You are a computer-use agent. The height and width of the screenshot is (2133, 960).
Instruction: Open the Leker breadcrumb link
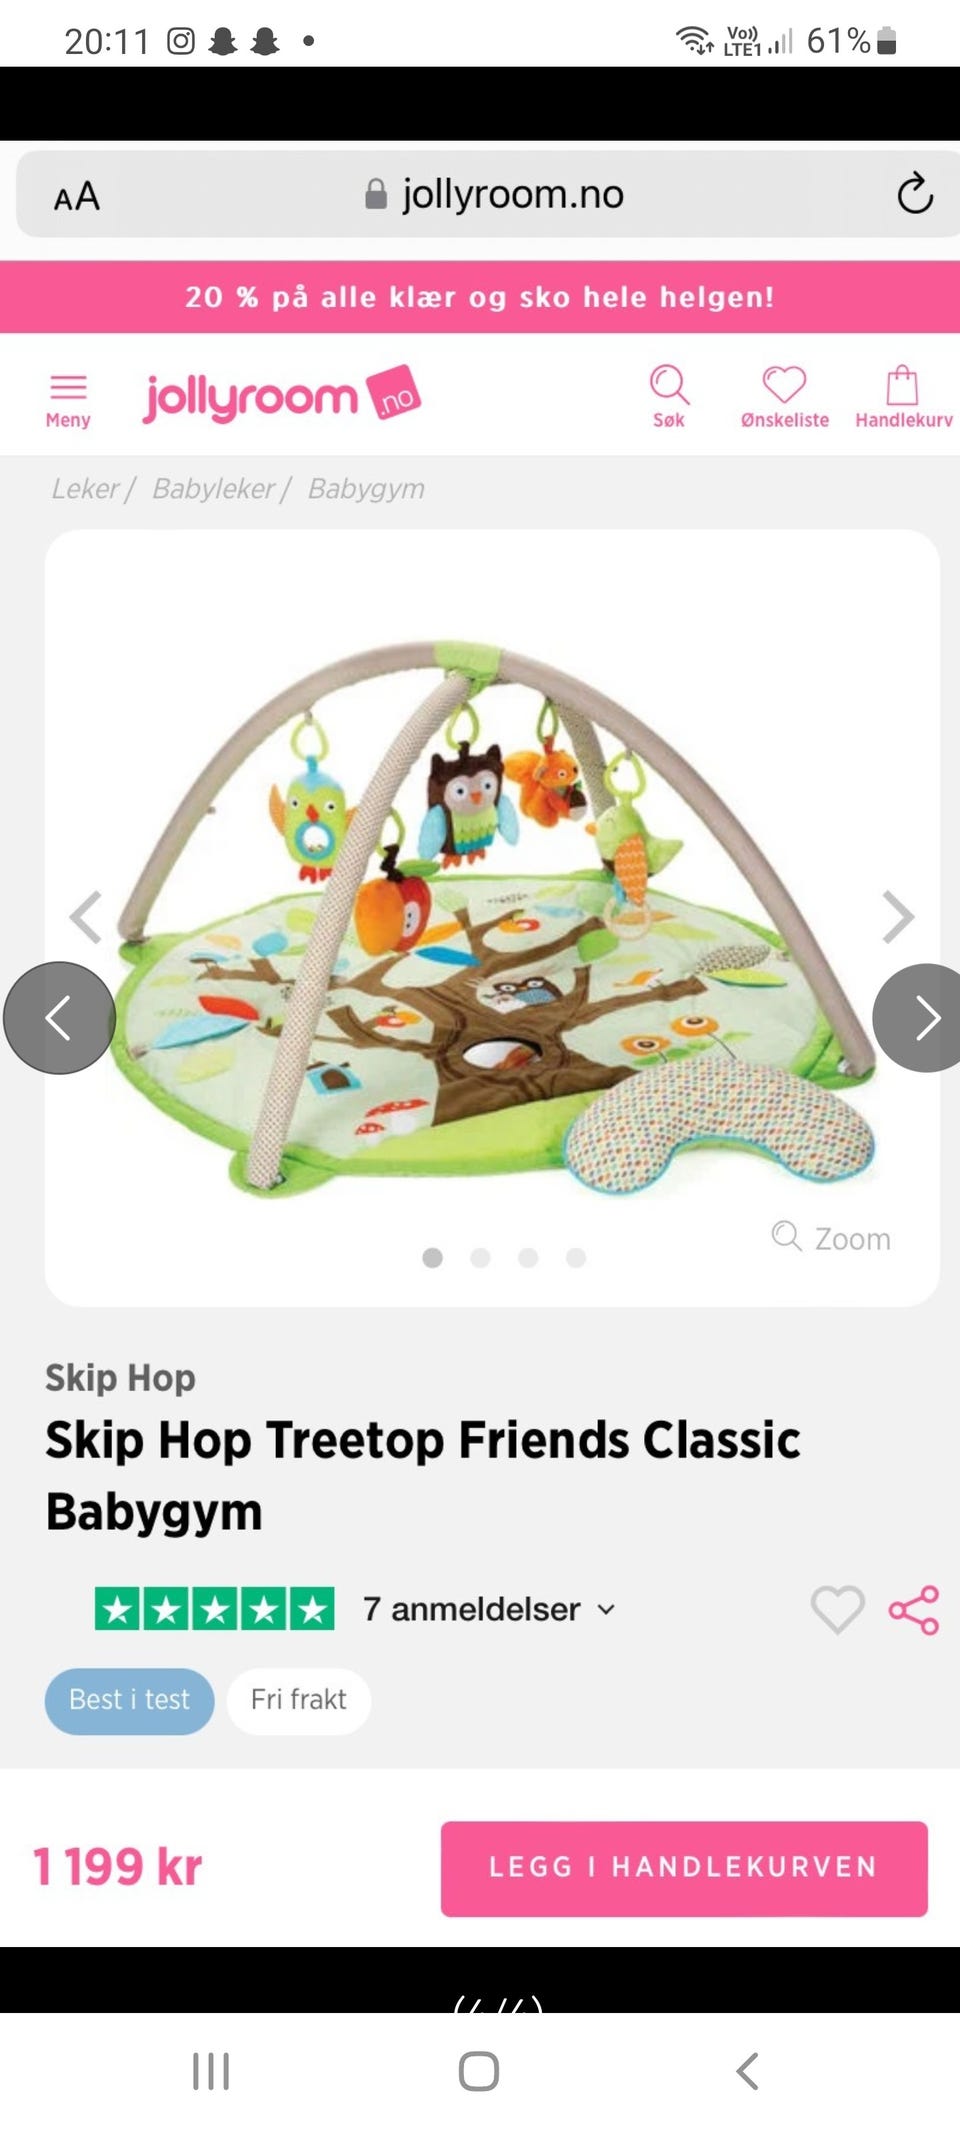pyautogui.click(x=85, y=489)
